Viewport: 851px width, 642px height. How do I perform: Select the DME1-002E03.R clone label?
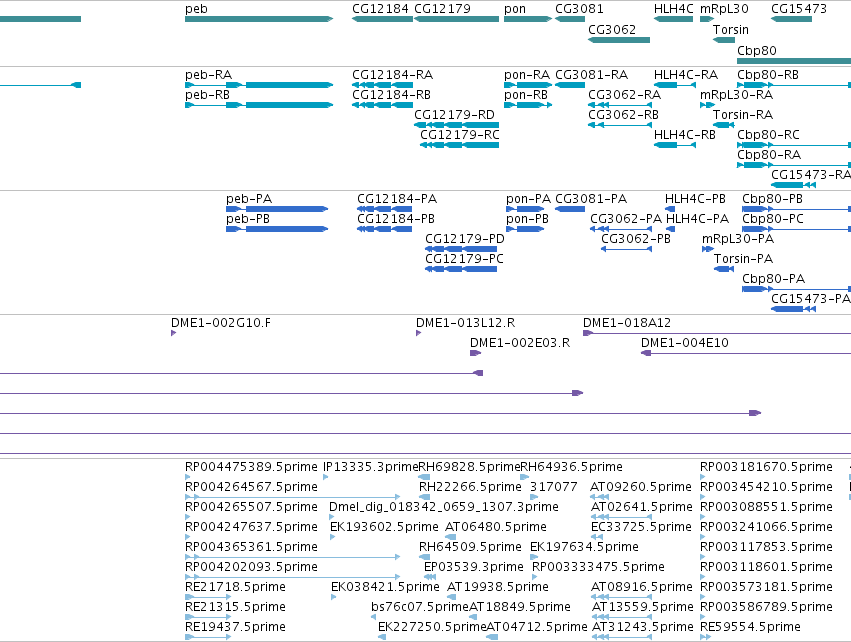pos(520,343)
